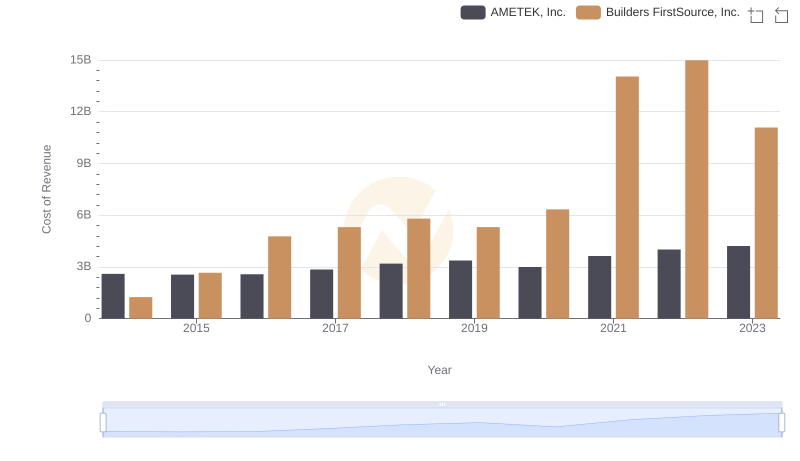Image resolution: width=800 pixels, height=461 pixels.
Task: Toggle Builders FirstSource, Inc. legend swatch
Action: pos(588,12)
